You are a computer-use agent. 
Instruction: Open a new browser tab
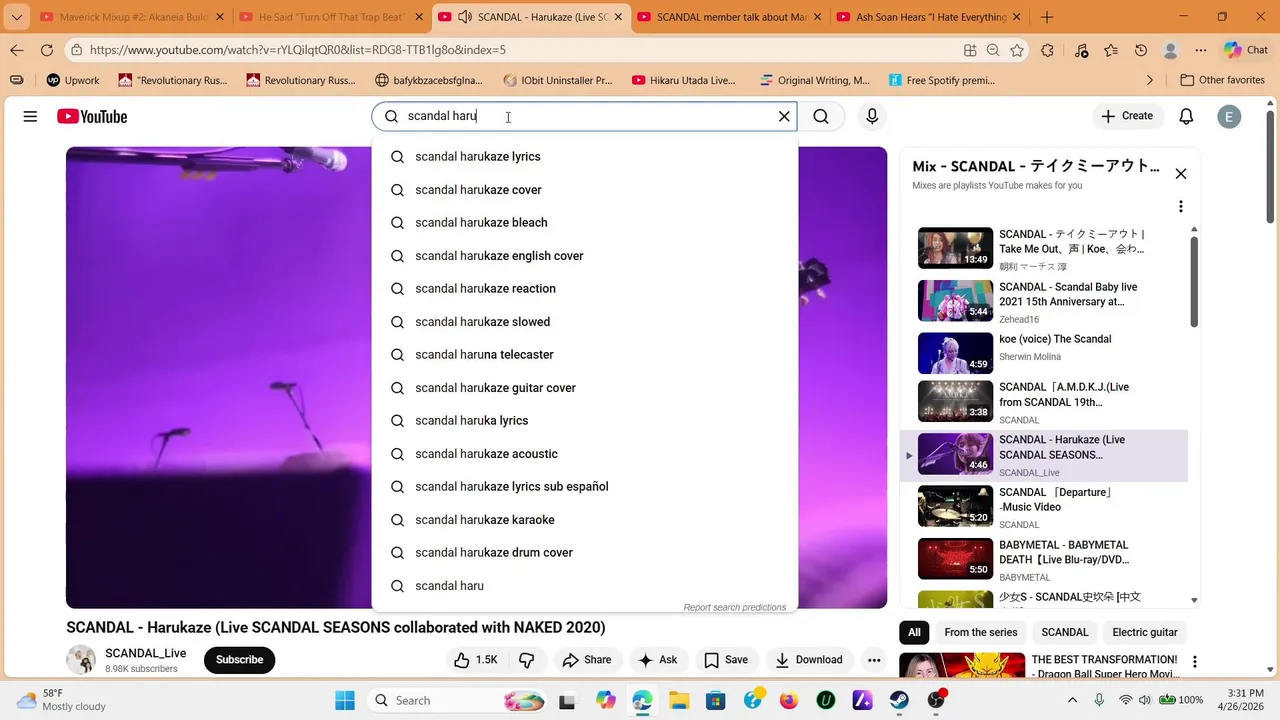(1047, 17)
